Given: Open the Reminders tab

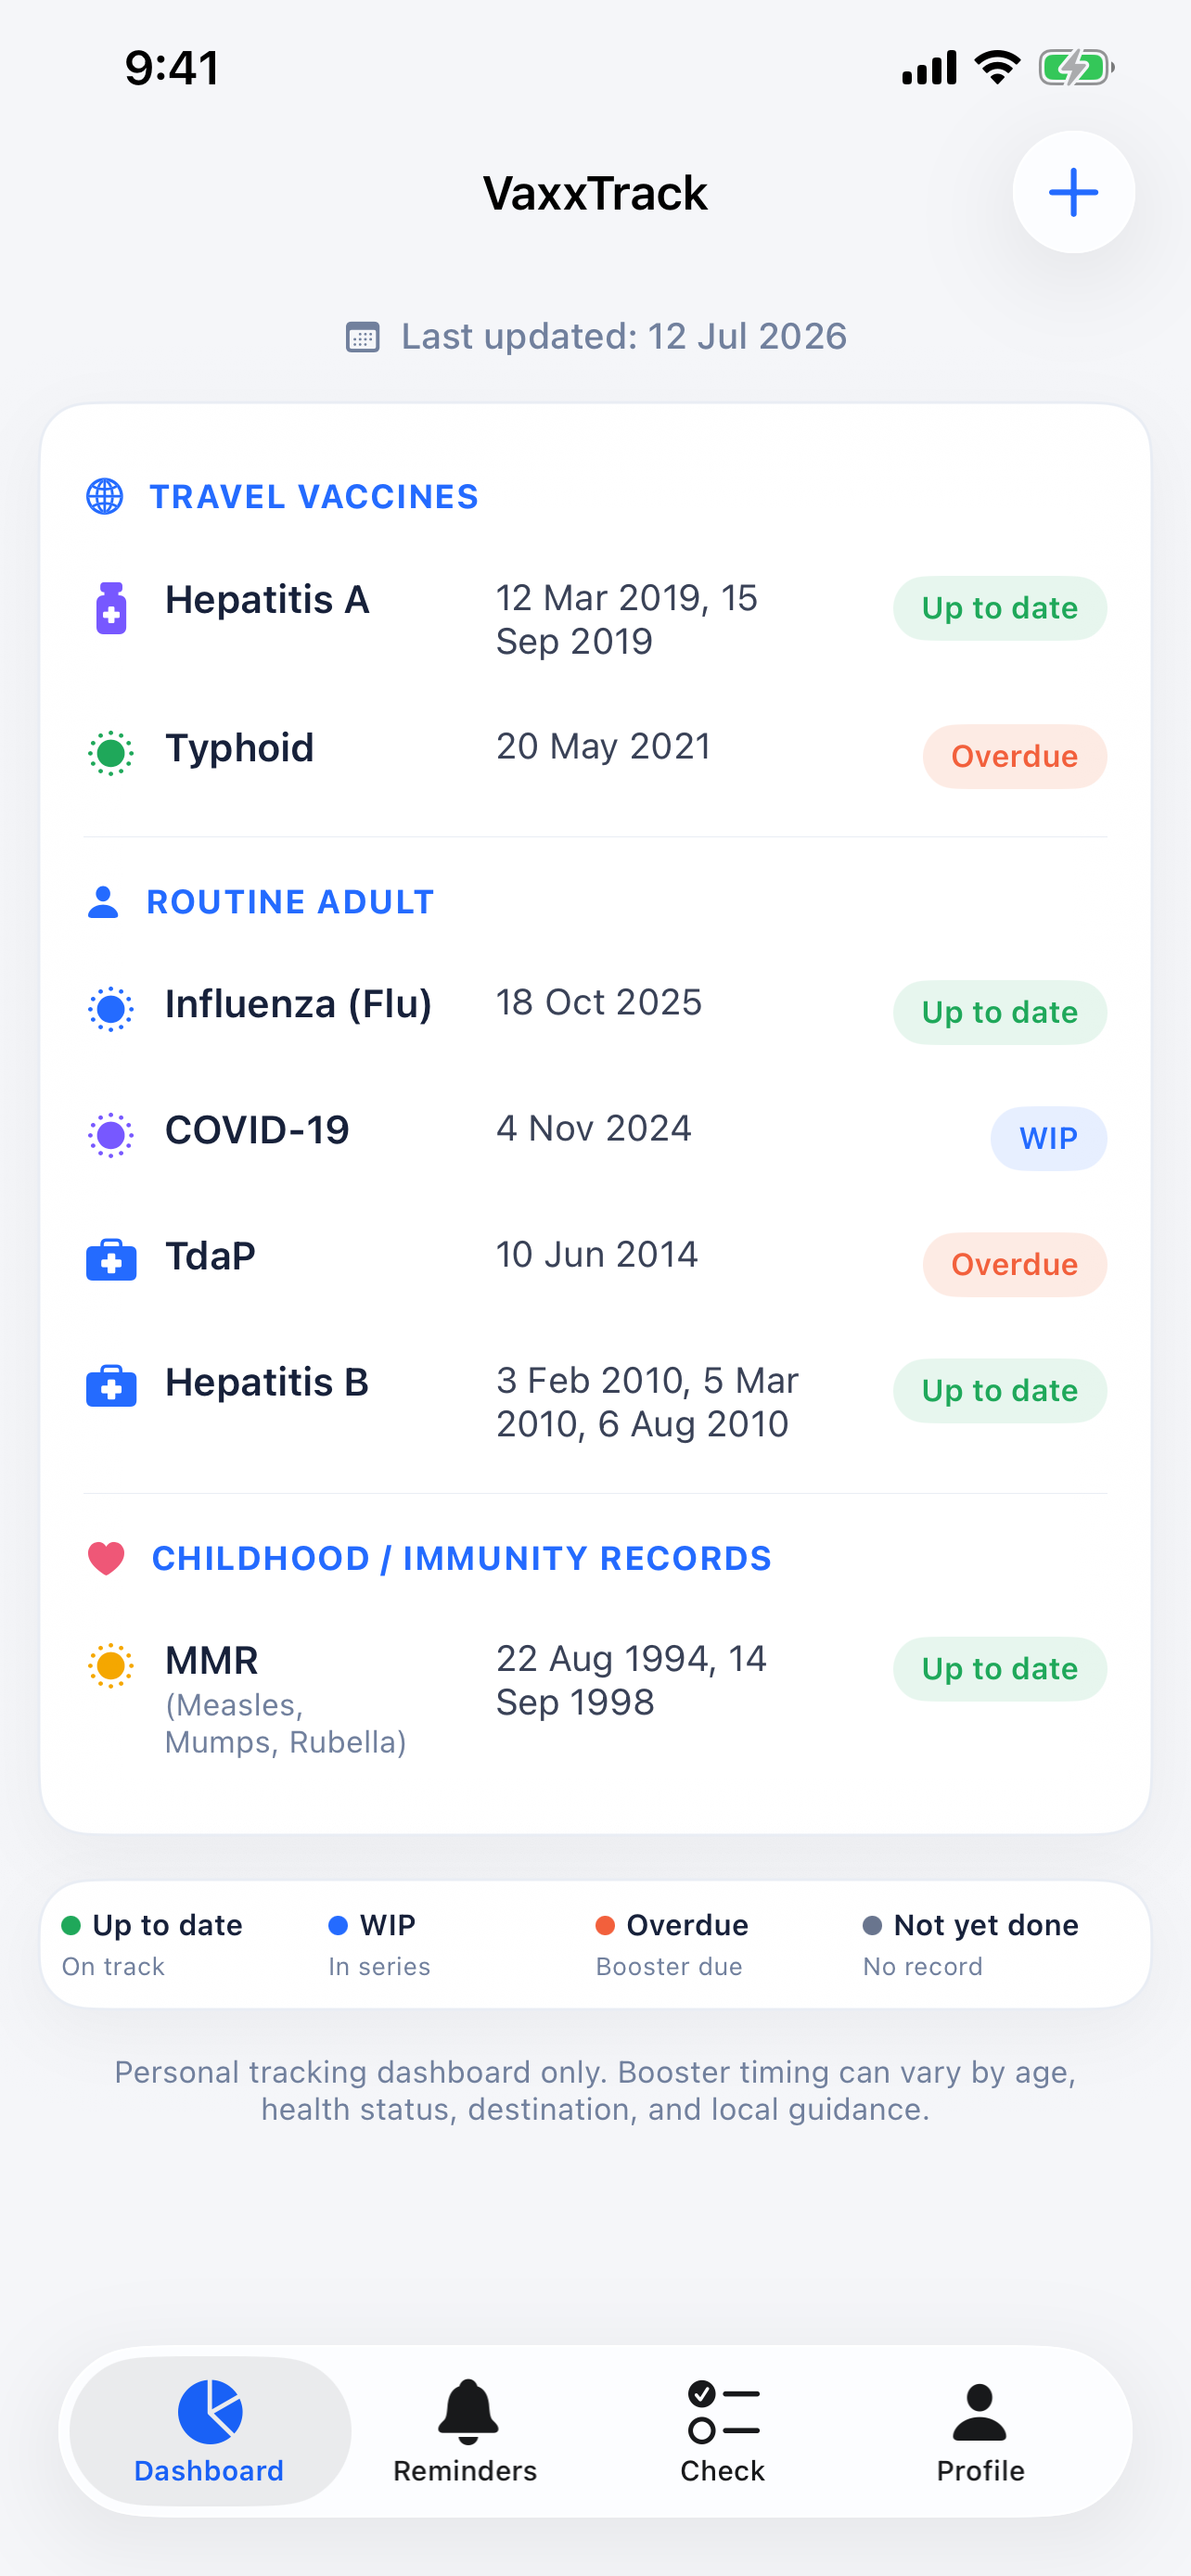Looking at the screenshot, I should (x=465, y=2431).
